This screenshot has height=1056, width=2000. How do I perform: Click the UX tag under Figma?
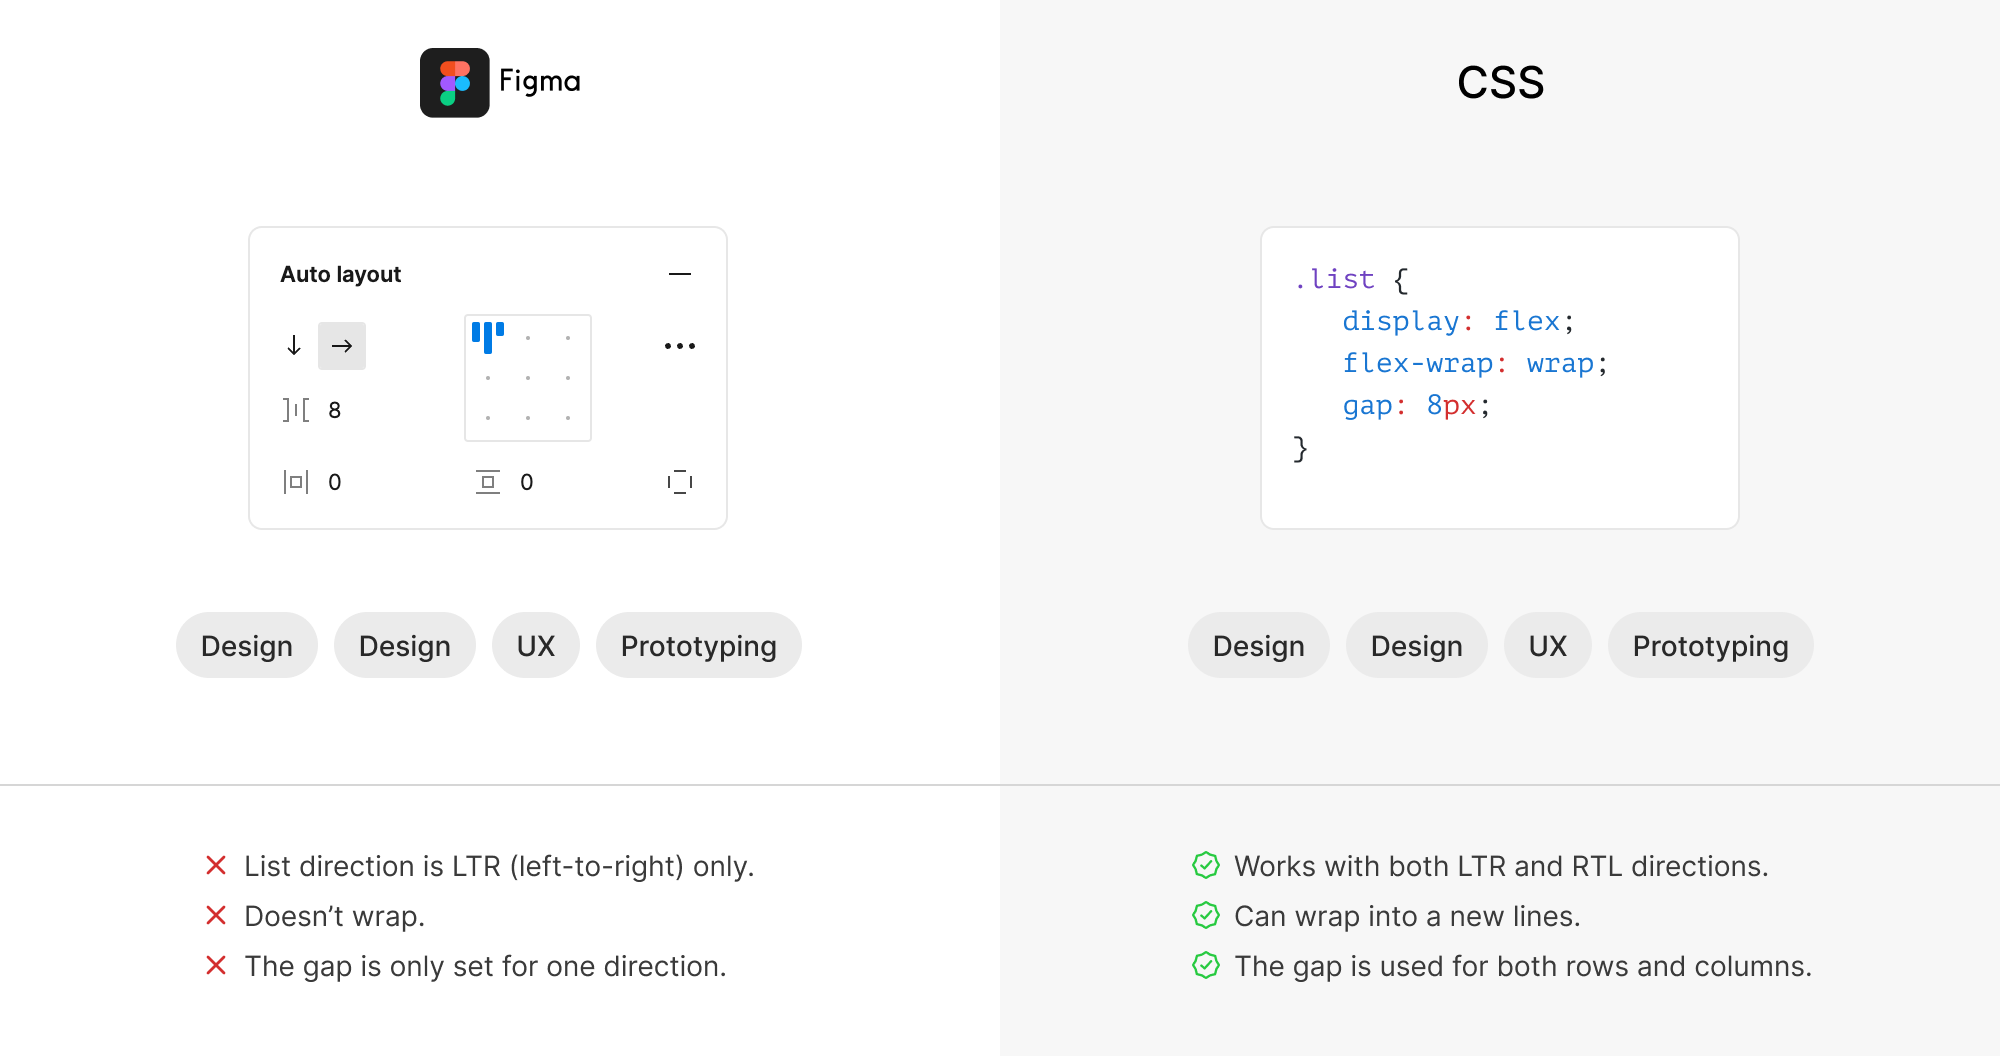pos(536,646)
